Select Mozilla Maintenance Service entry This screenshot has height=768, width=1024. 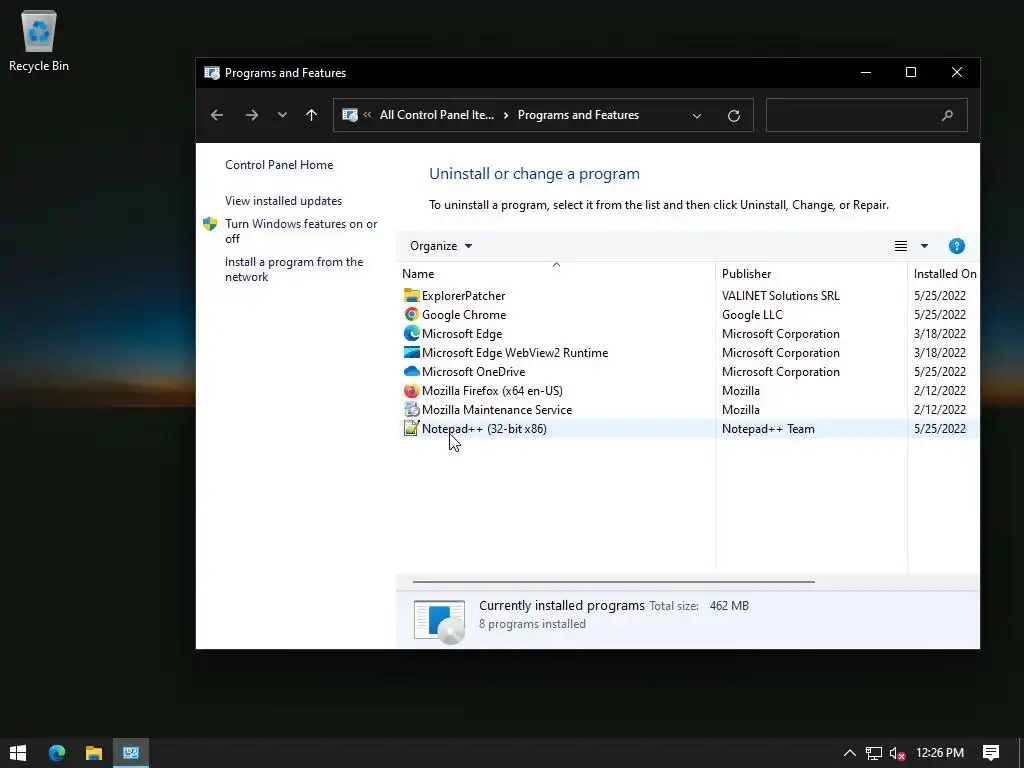coord(497,409)
